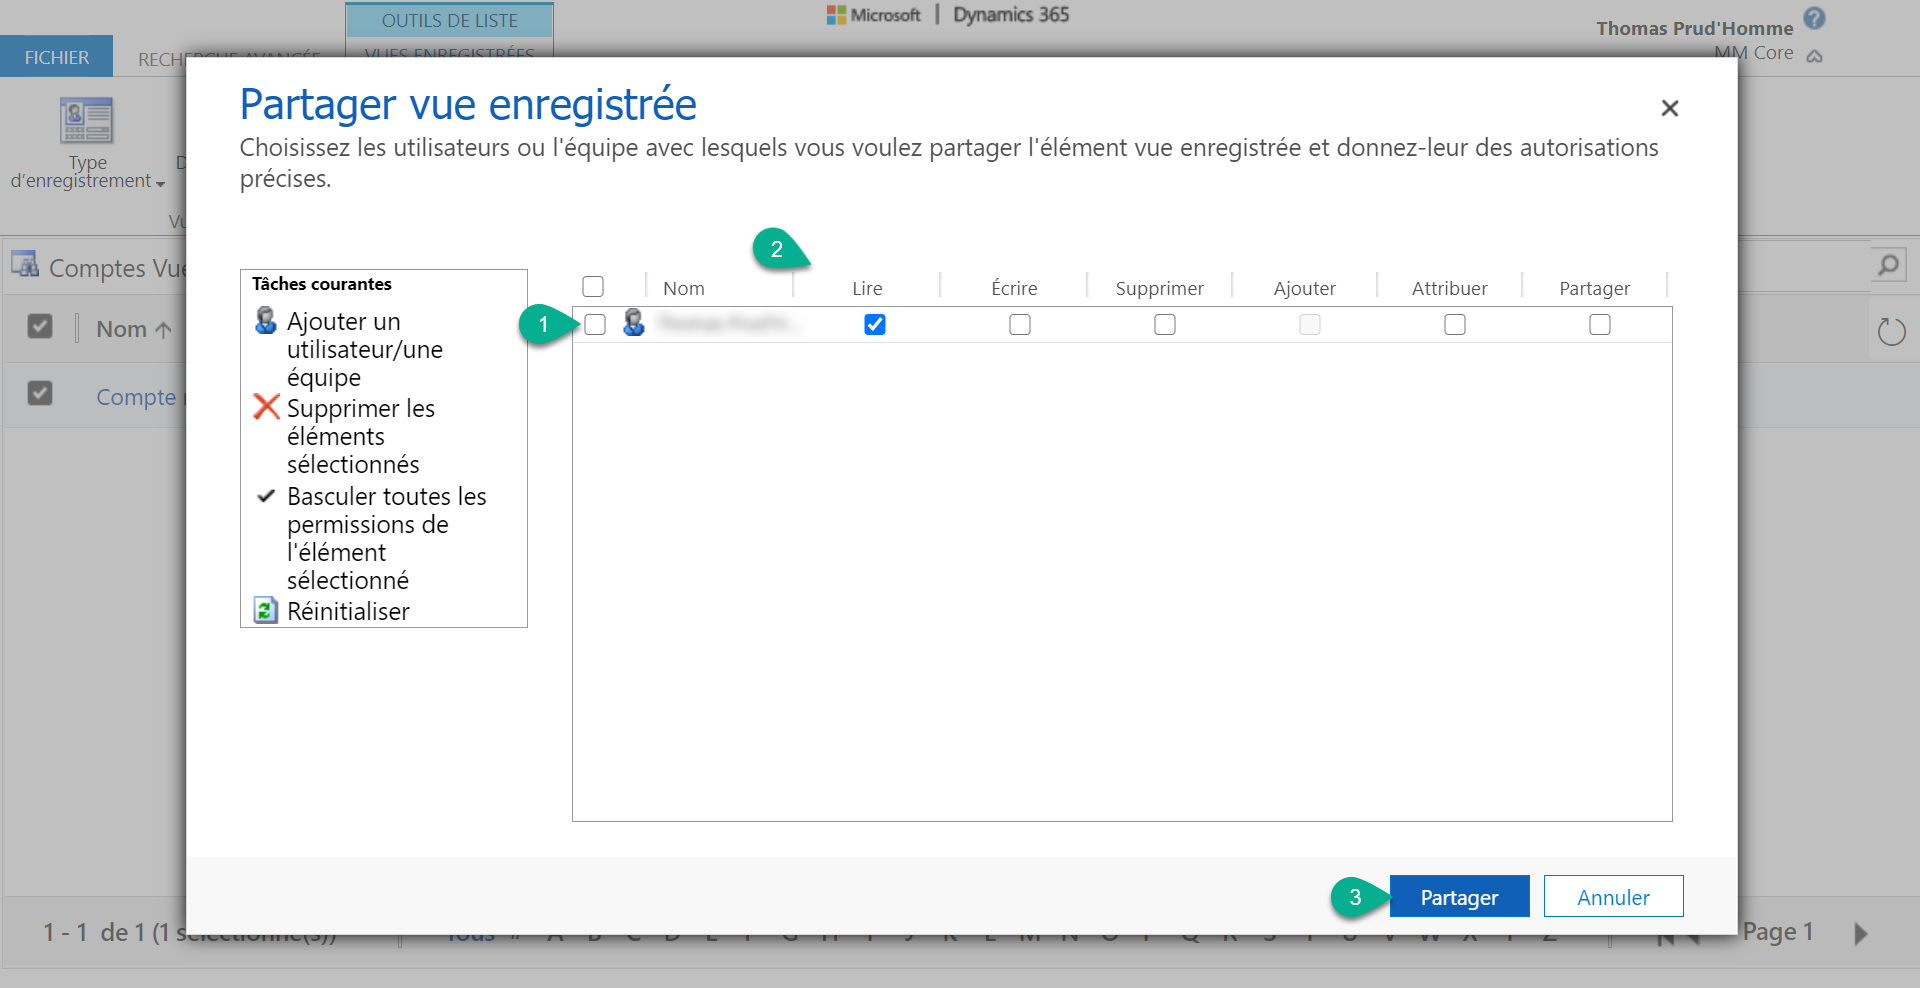Screen dimensions: 1920x988
Task: Open the FICHIER tab
Action: (x=57, y=57)
